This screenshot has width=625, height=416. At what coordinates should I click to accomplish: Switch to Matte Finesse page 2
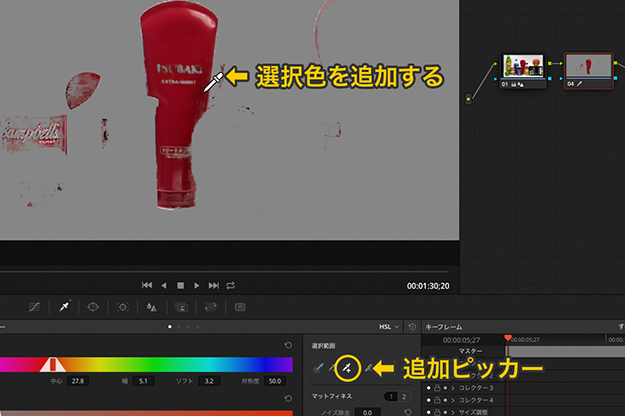point(403,397)
